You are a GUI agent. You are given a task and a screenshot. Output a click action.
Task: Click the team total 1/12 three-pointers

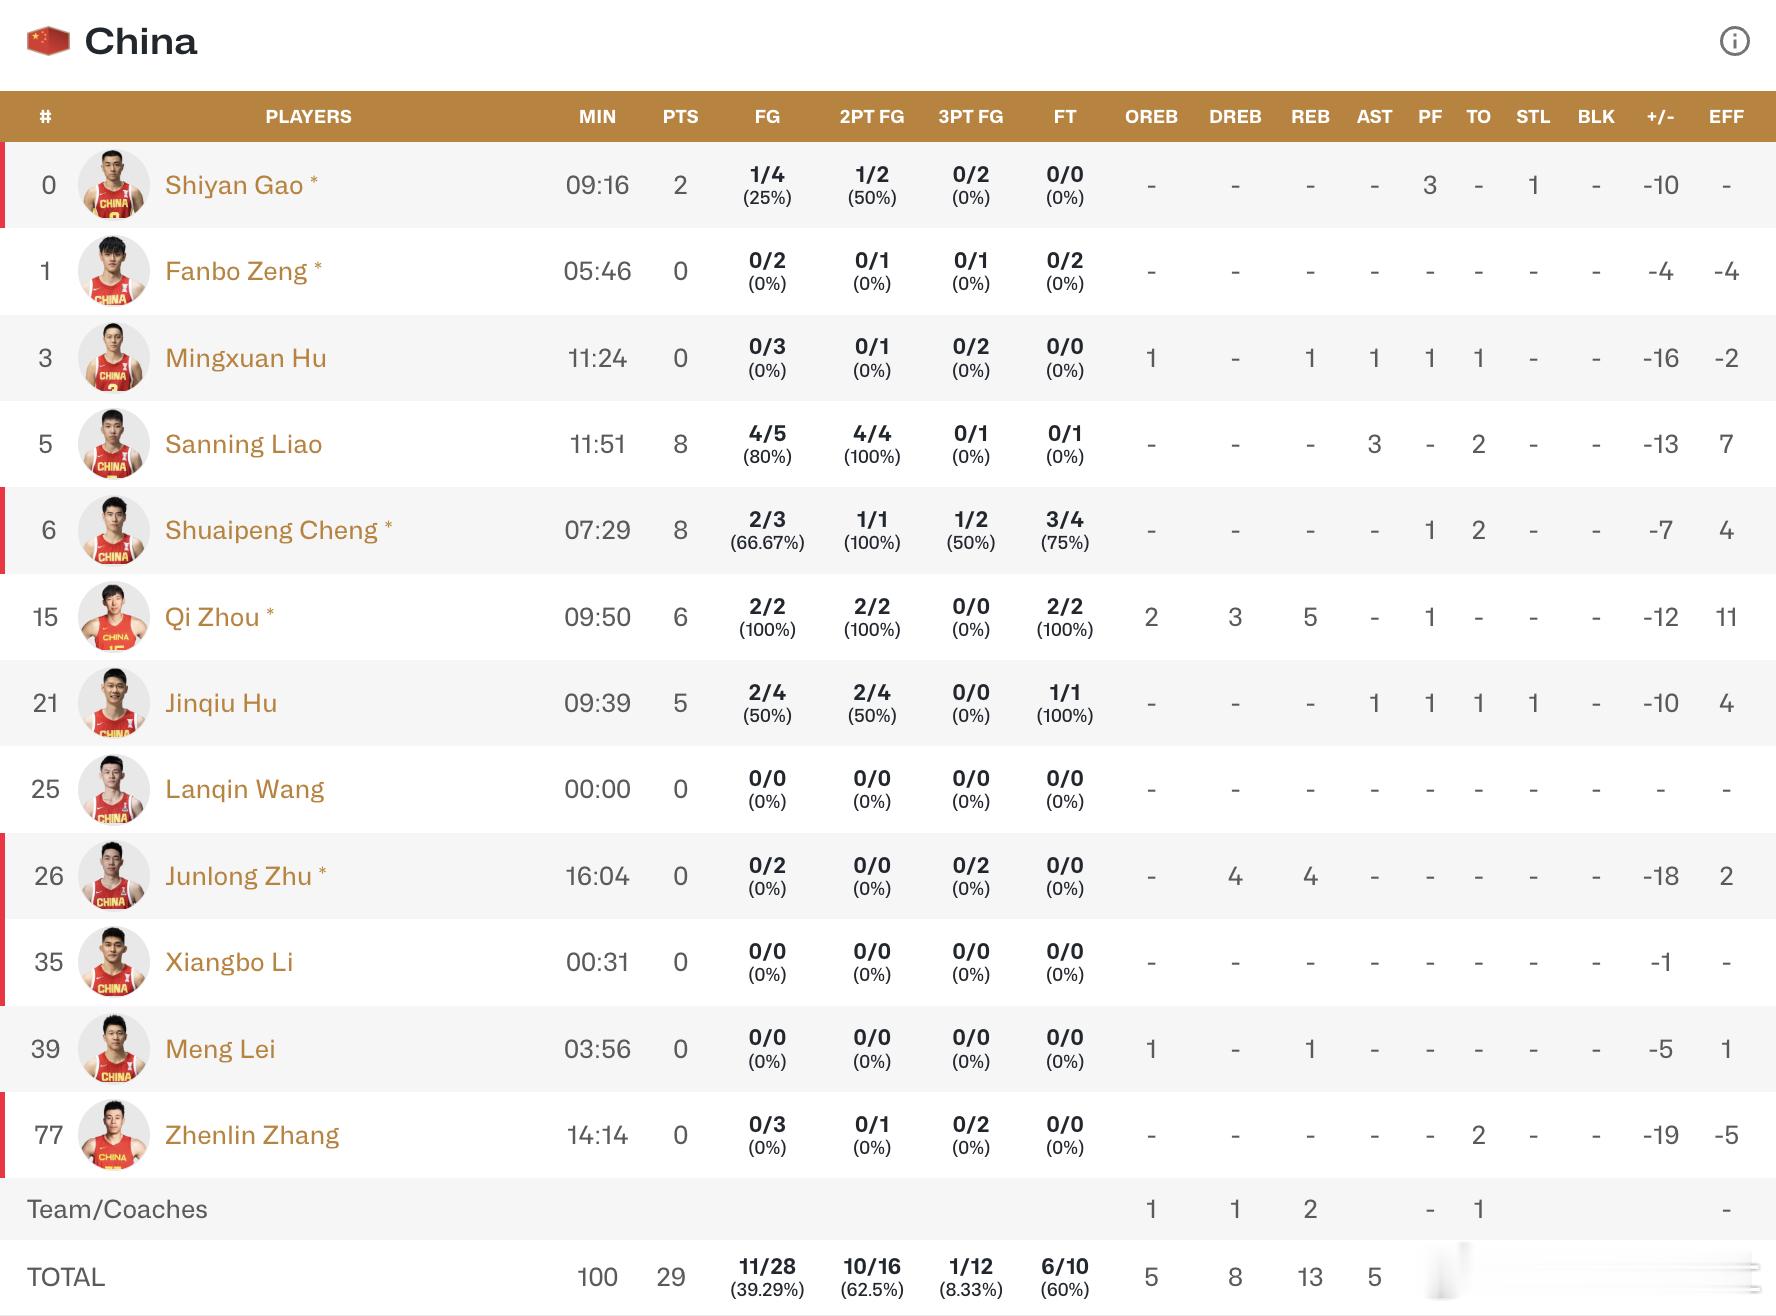point(971,1266)
